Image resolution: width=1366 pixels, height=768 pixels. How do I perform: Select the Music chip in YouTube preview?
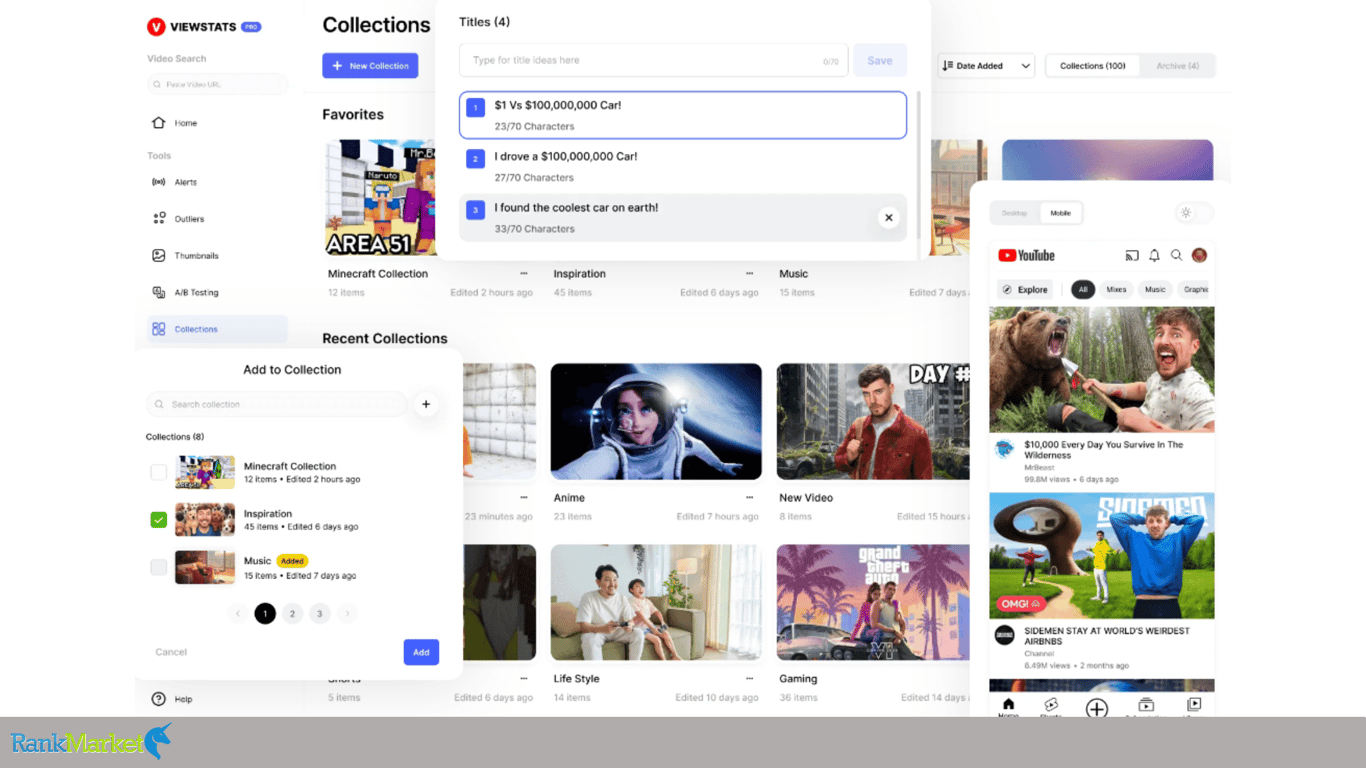(x=1155, y=290)
